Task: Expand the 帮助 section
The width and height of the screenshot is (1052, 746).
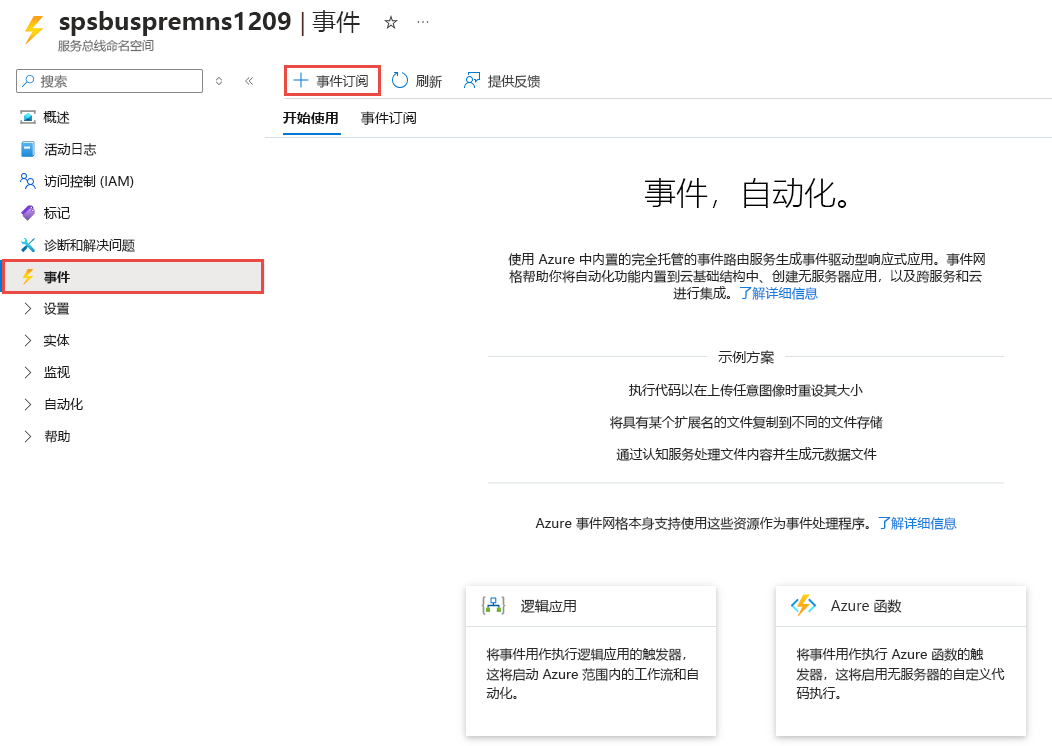Action: tap(28, 436)
